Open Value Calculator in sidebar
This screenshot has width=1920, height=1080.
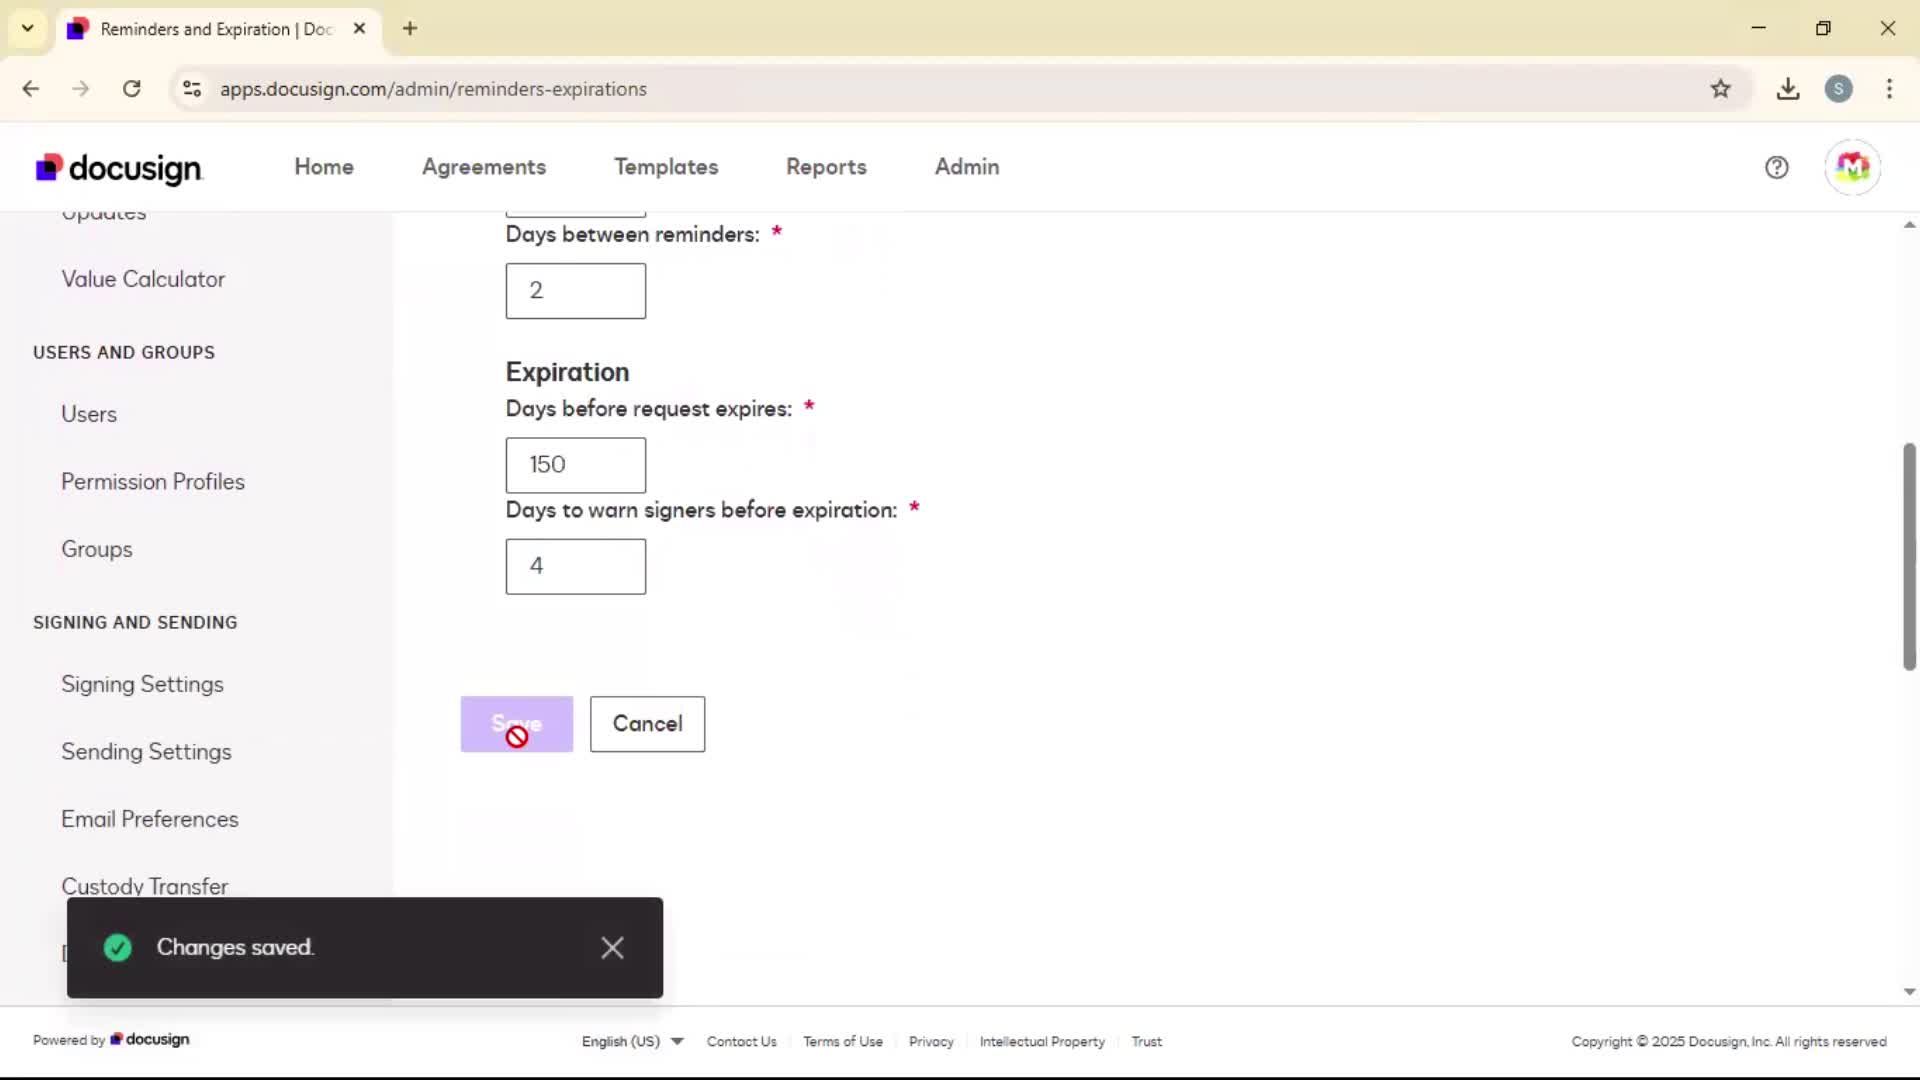(143, 279)
